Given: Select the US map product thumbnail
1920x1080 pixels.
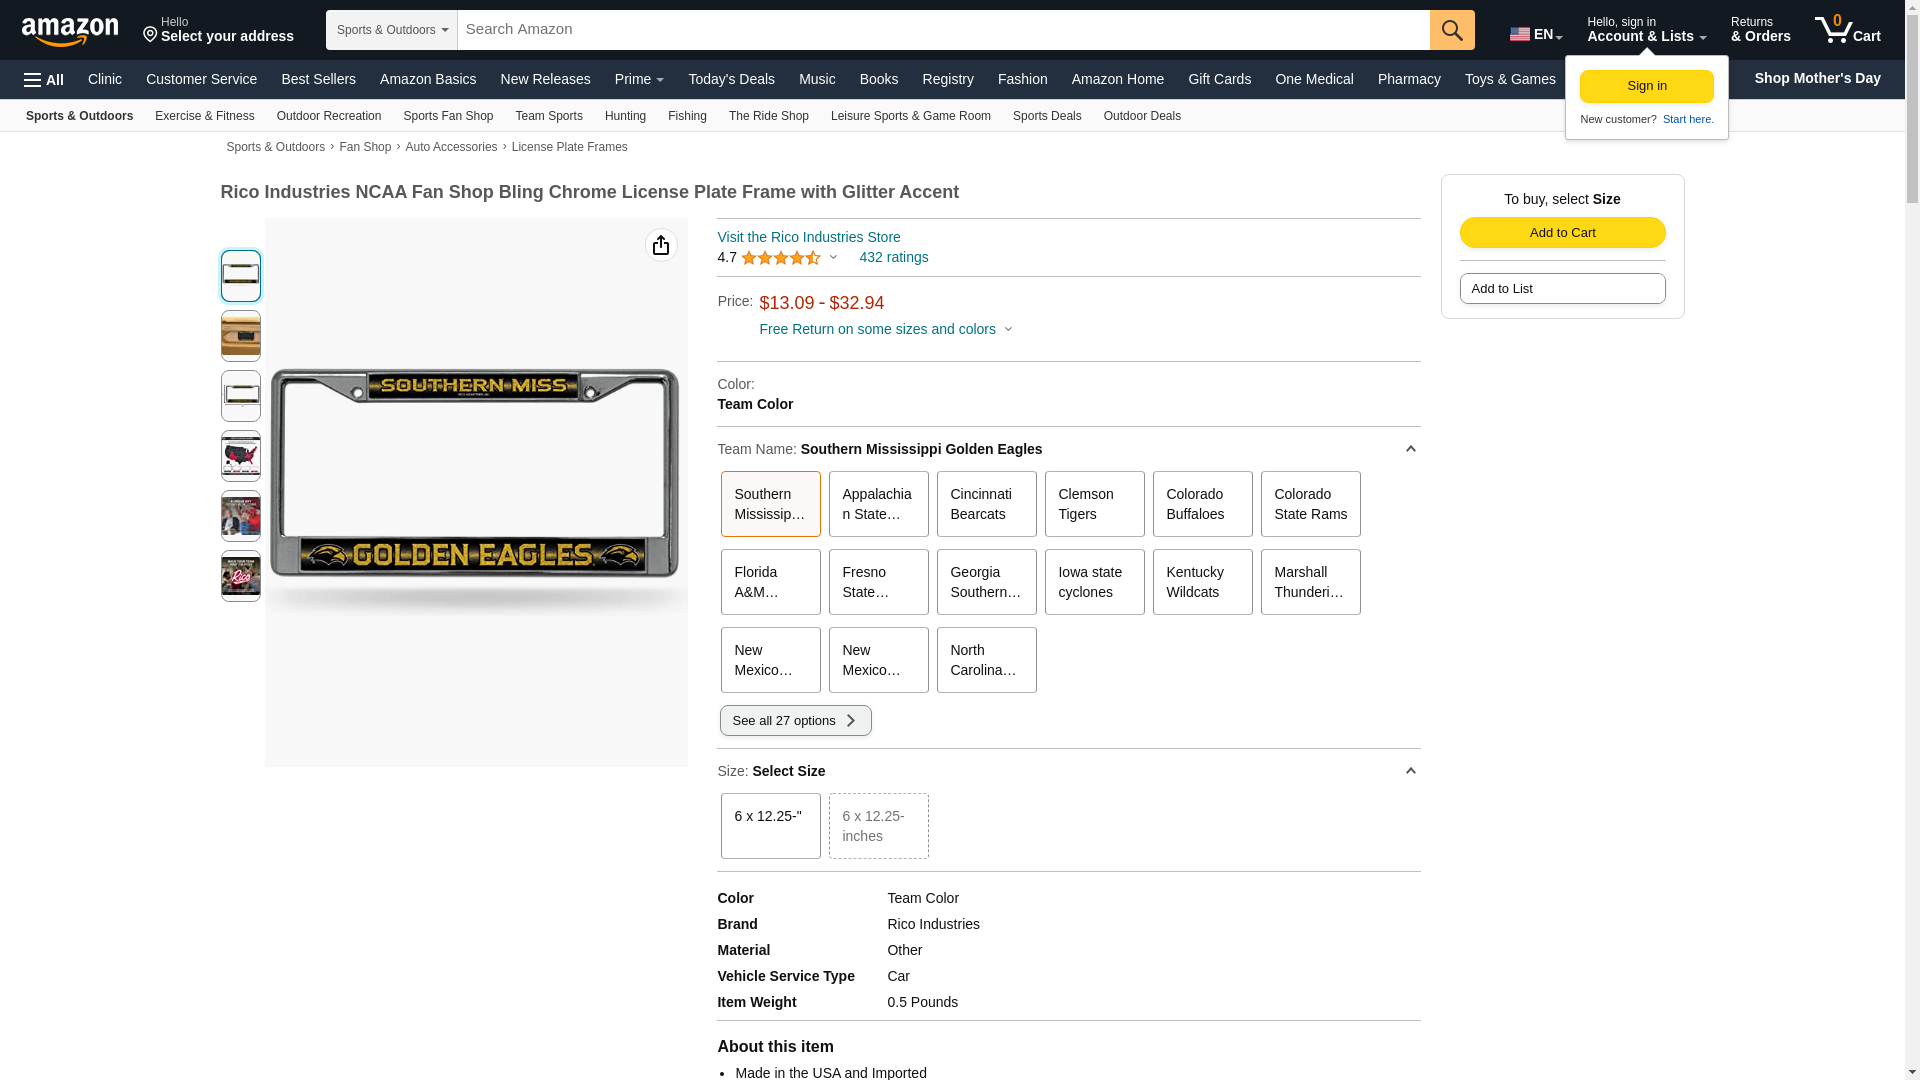Looking at the screenshot, I should click(240, 456).
